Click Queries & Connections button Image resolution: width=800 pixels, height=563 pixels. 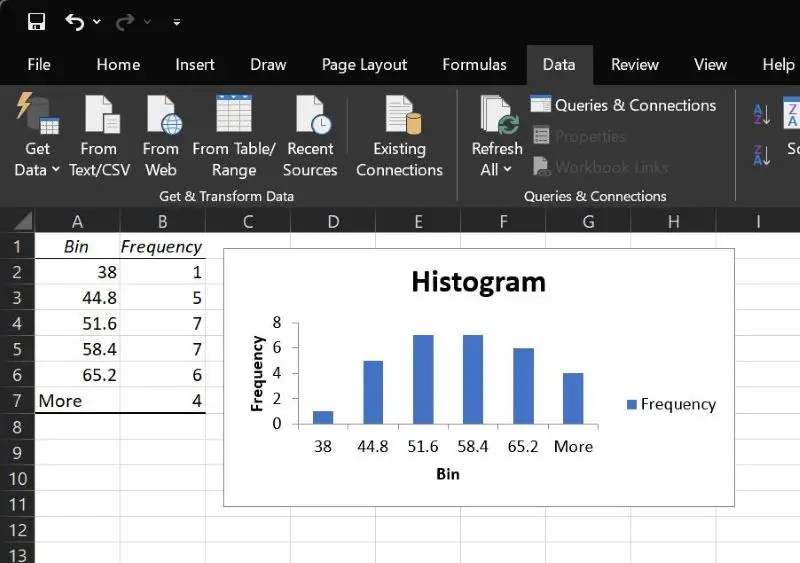[623, 105]
